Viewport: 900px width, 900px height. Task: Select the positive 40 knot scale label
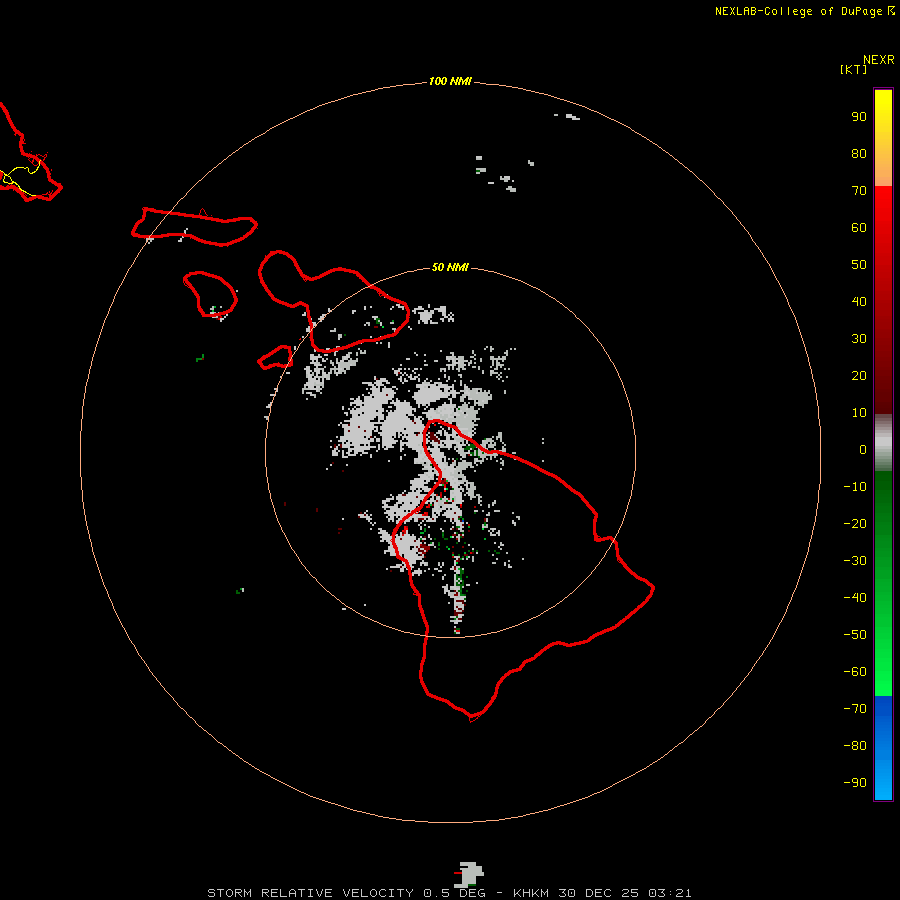pyautogui.click(x=859, y=301)
